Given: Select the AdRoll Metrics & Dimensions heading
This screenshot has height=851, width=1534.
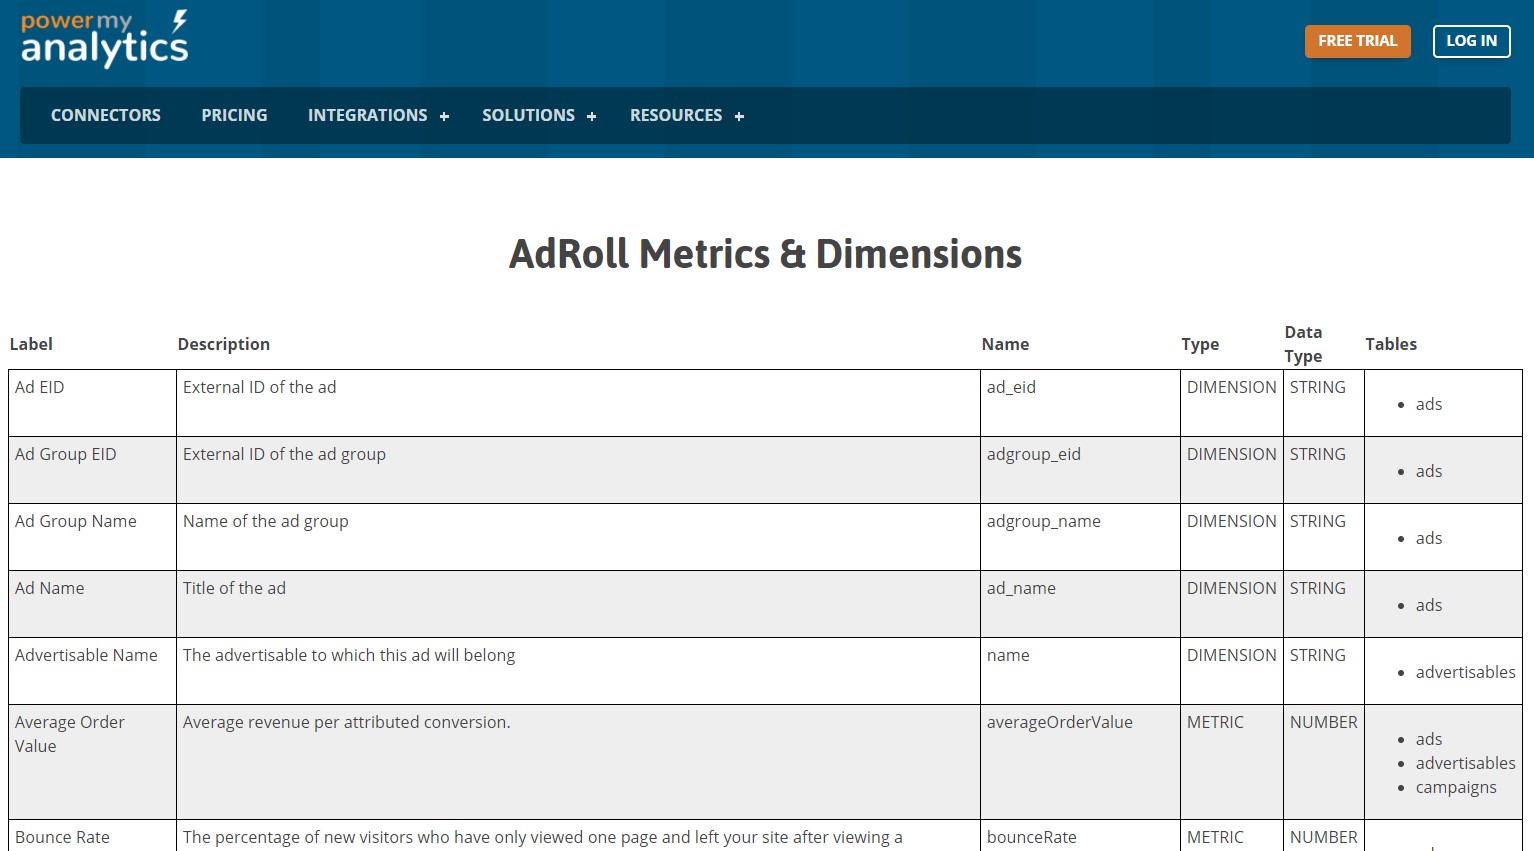Looking at the screenshot, I should pos(766,254).
